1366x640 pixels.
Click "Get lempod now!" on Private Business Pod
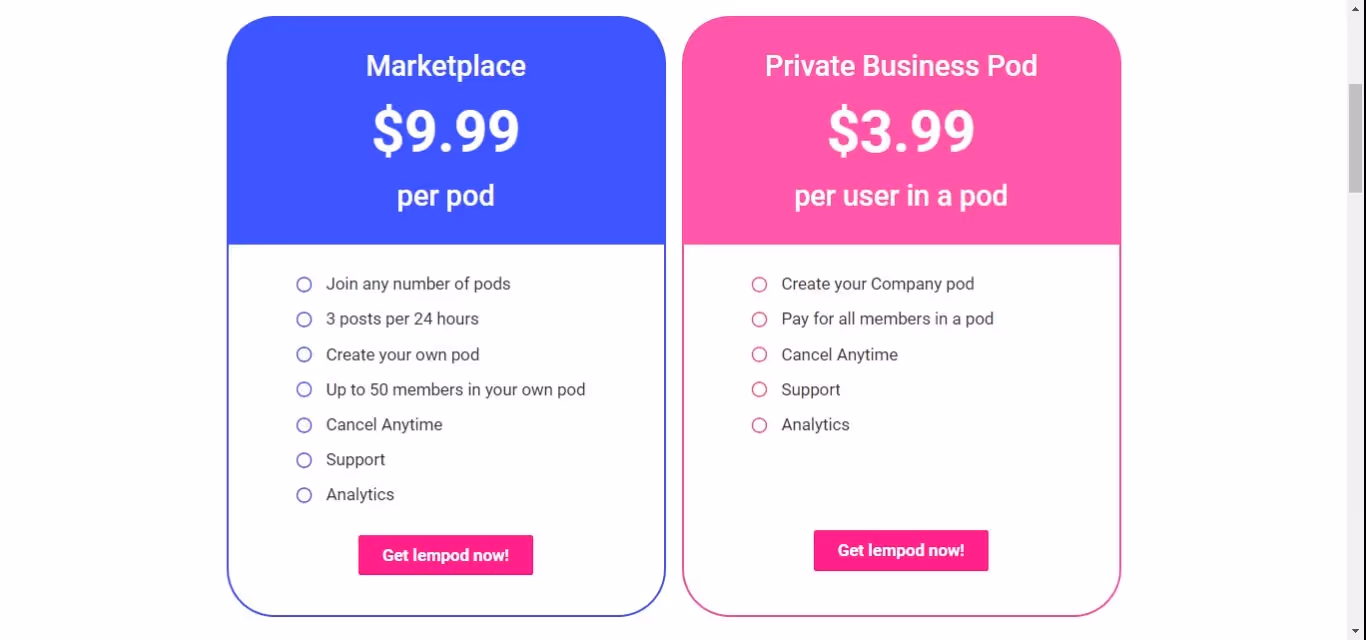point(900,550)
